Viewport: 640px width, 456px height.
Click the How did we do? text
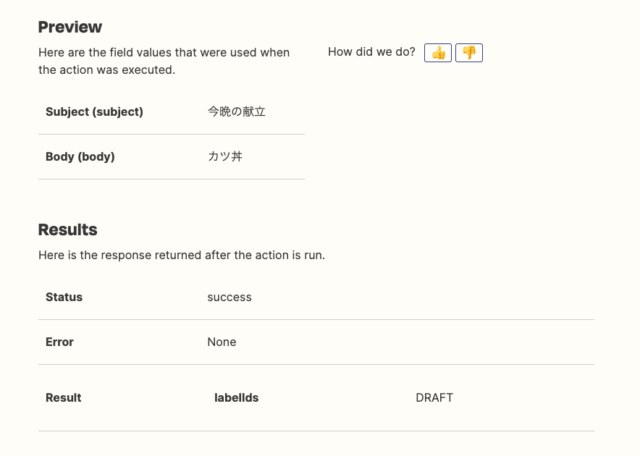coord(371,52)
